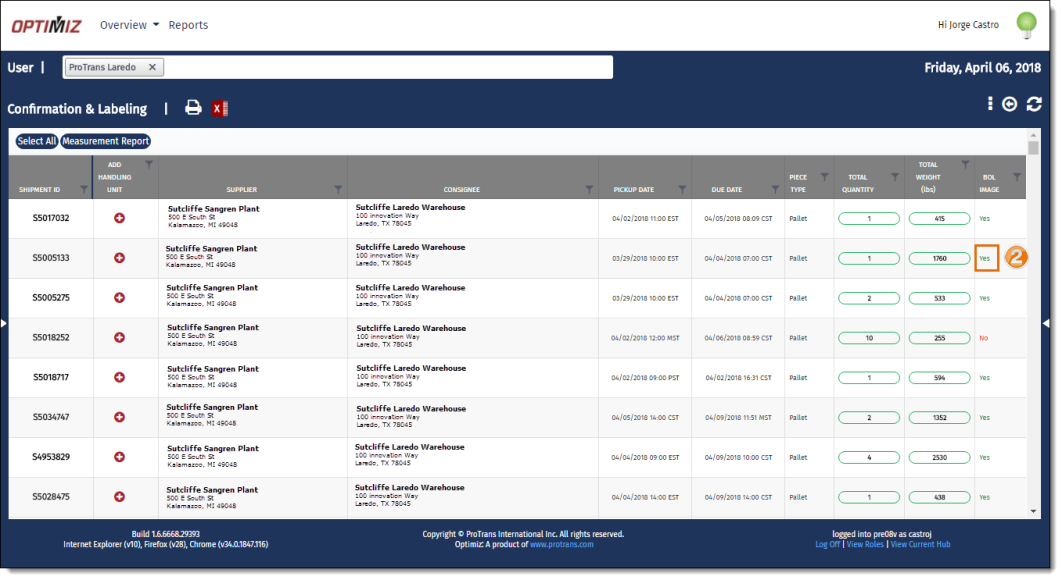
Task: Click the Log Off link
Action: click(x=827, y=545)
